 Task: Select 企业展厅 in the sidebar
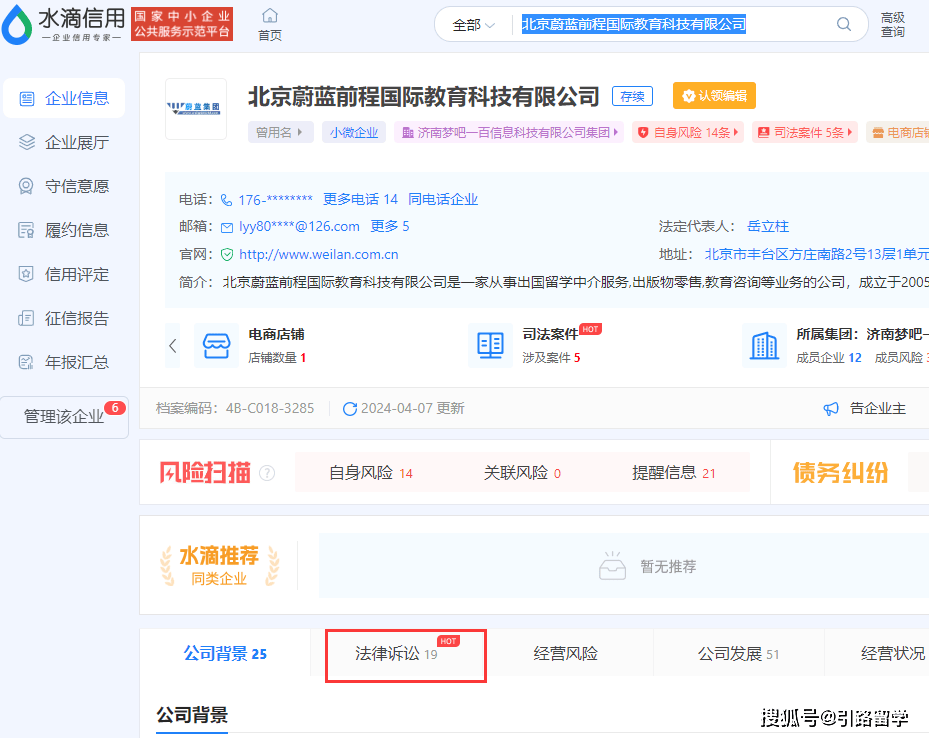64,142
